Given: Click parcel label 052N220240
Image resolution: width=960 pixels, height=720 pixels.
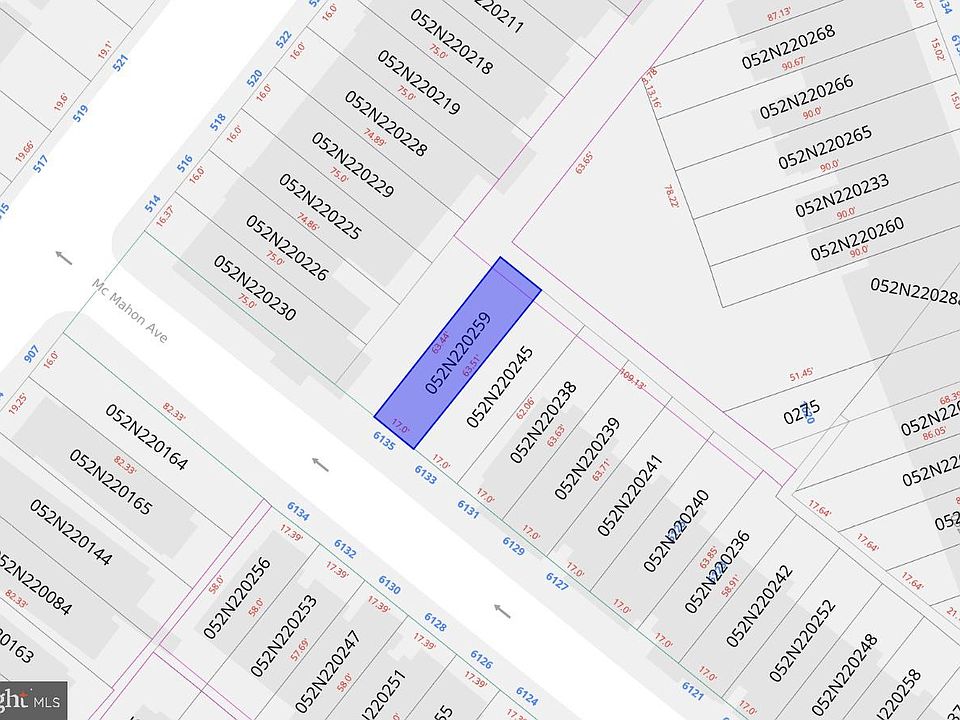Looking at the screenshot, I should click(x=677, y=531).
